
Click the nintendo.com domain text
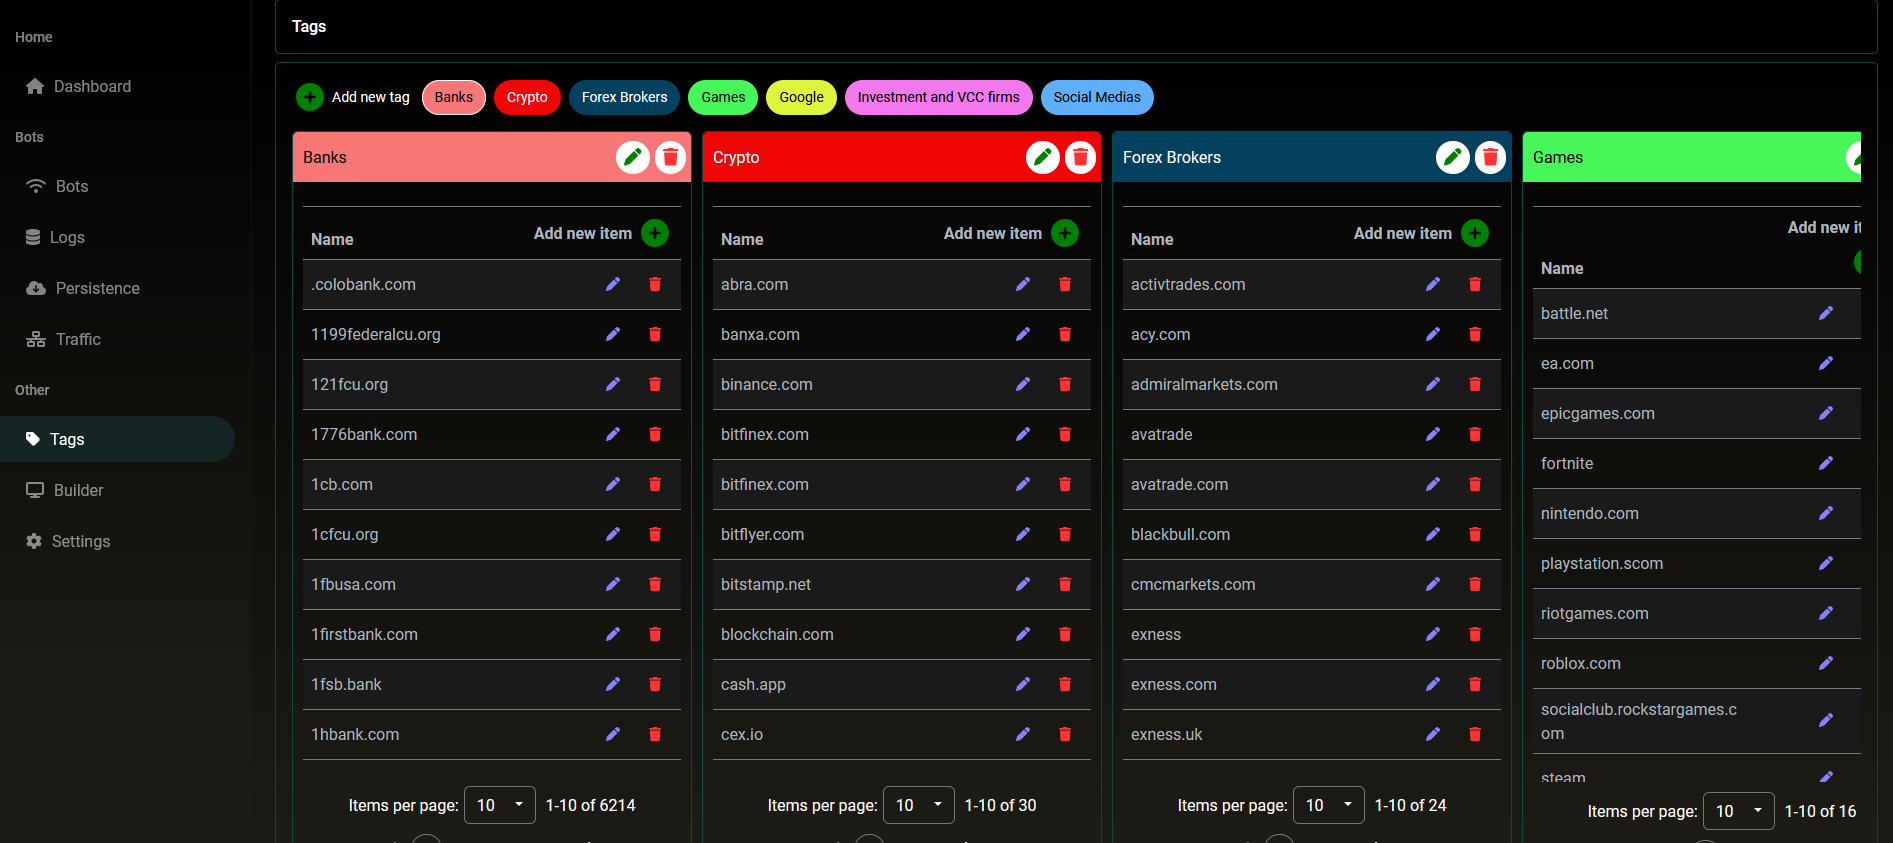coord(1589,513)
